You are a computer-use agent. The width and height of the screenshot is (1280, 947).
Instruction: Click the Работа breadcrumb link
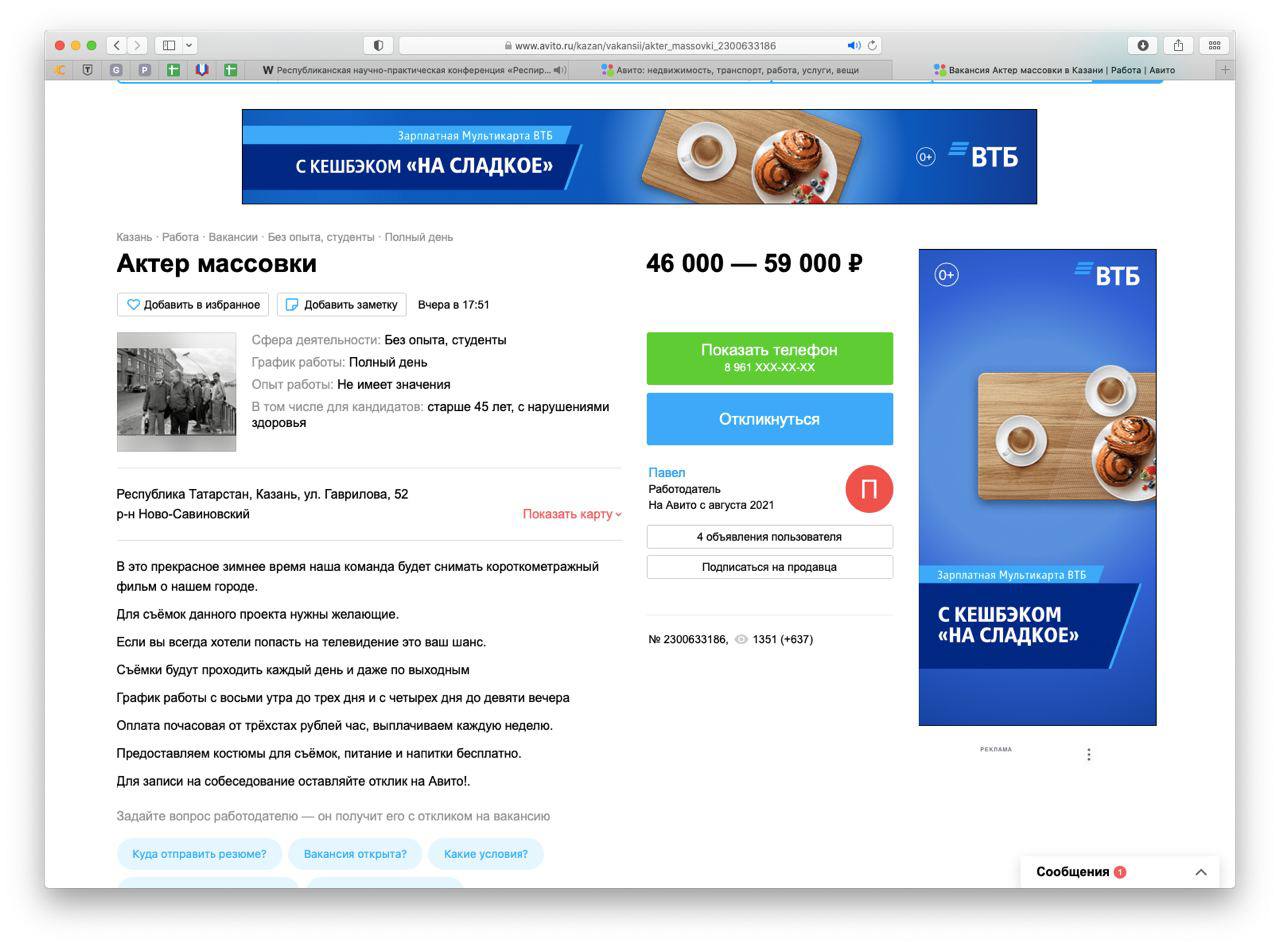click(x=180, y=237)
